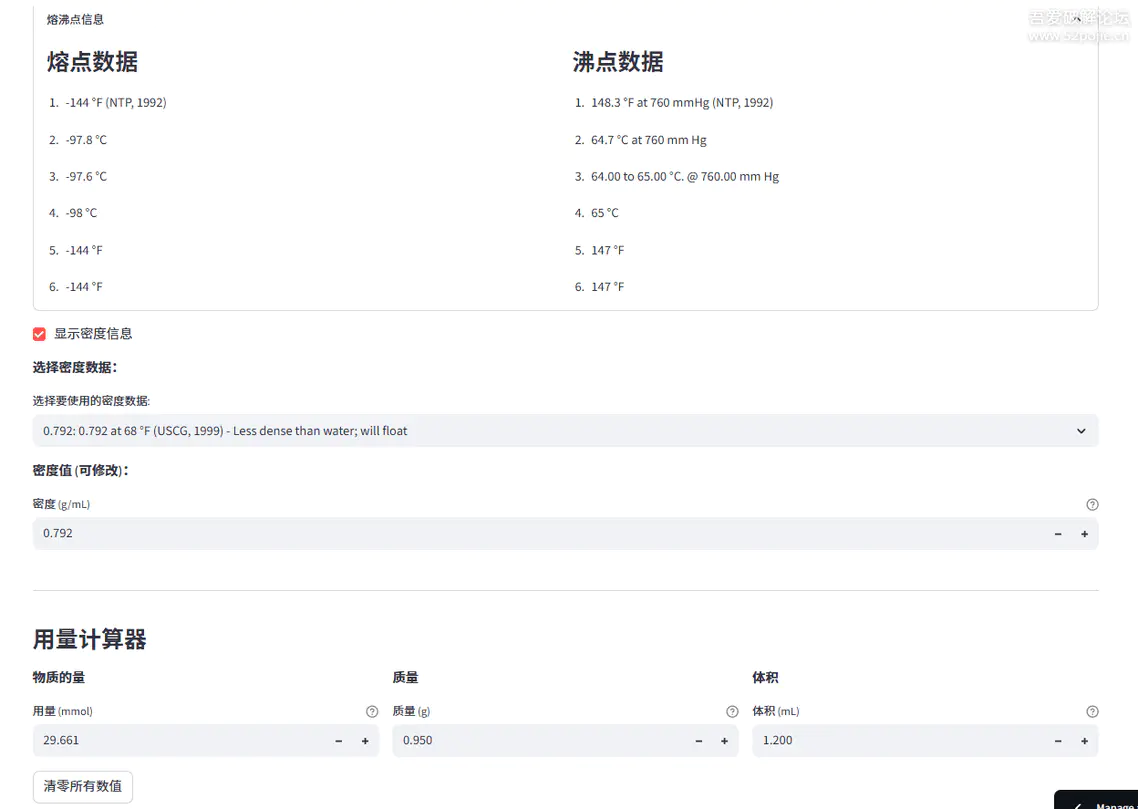This screenshot has height=809, width=1138.
Task: Click the 用量计算器 heading
Action: [x=89, y=639]
